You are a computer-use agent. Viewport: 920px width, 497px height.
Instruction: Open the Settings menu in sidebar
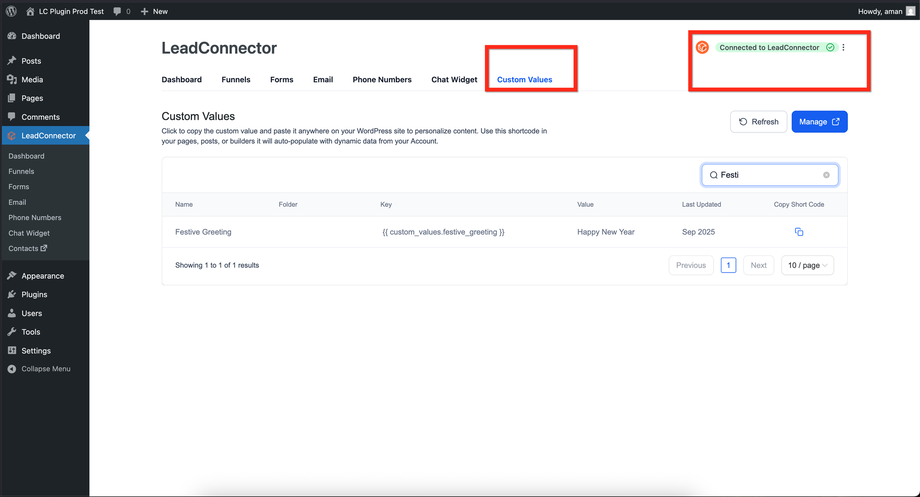[x=36, y=351]
